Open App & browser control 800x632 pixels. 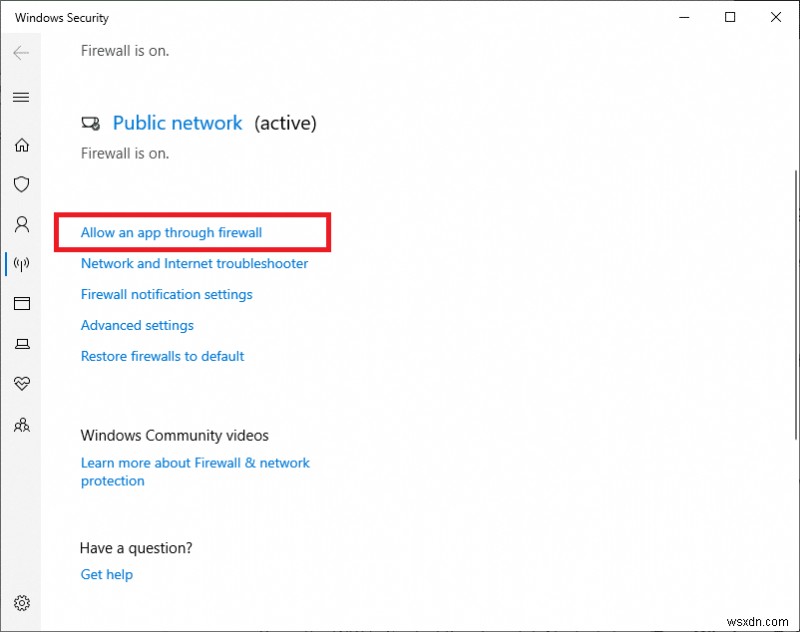pyautogui.click(x=22, y=304)
